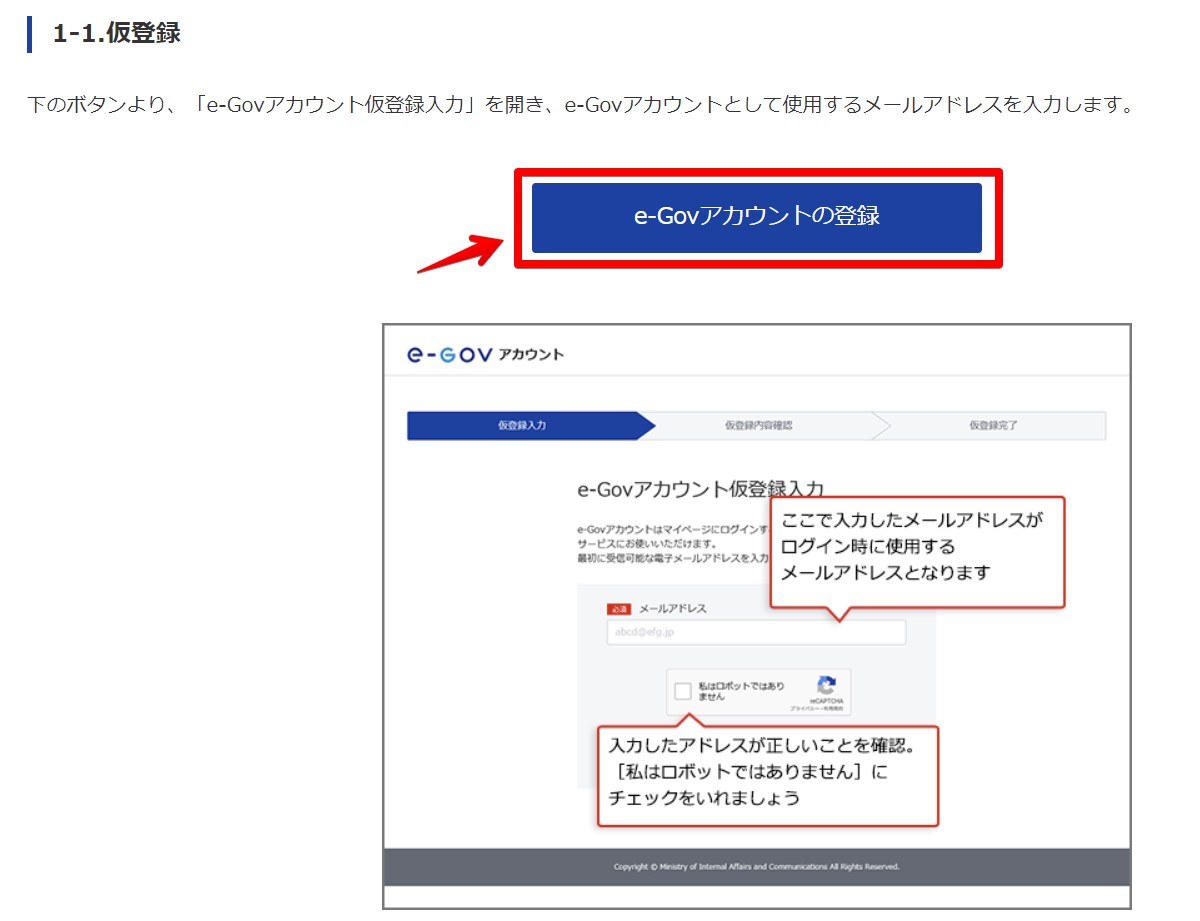Click the reCAPTCHA logo icon

point(826,685)
